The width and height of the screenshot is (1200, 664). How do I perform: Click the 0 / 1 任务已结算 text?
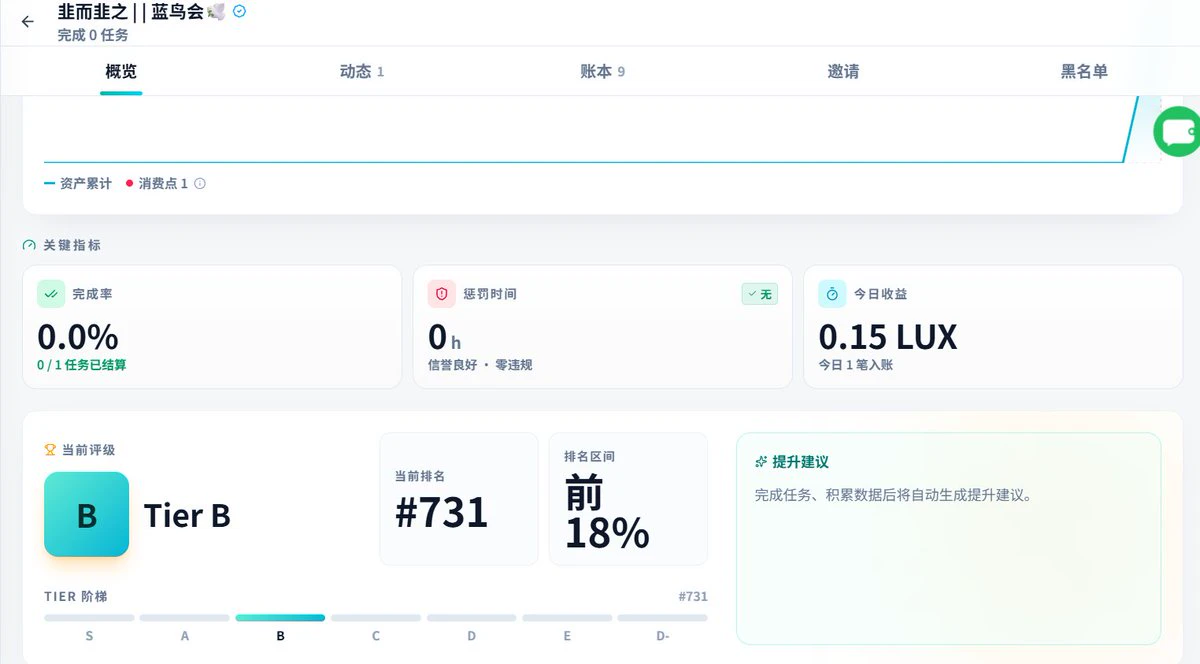click(82, 365)
